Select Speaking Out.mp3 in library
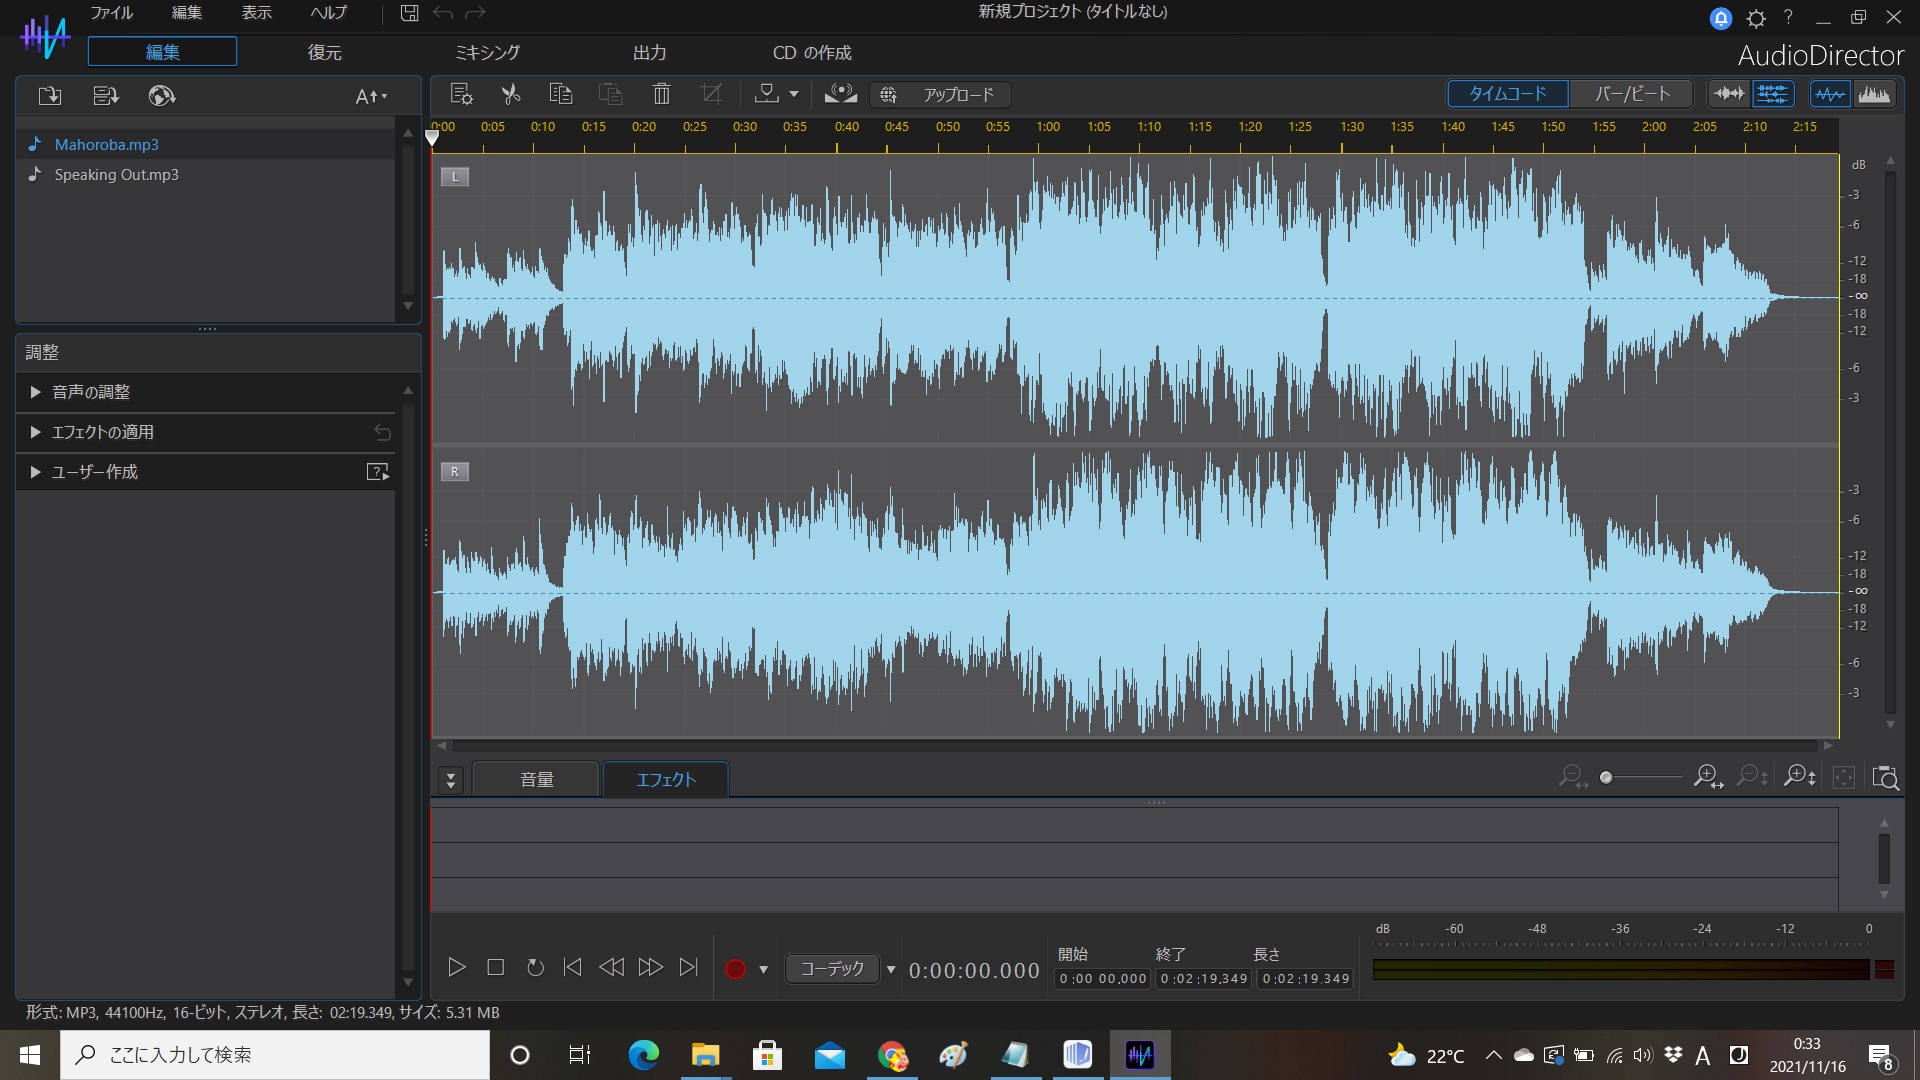 click(116, 174)
